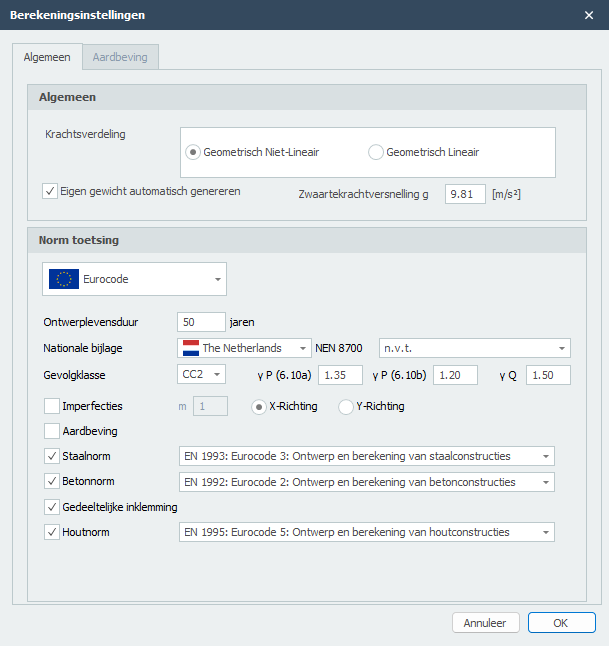Disable Gedeeltelijke inklemming checkbox
This screenshot has width=609, height=646.
(x=52, y=507)
